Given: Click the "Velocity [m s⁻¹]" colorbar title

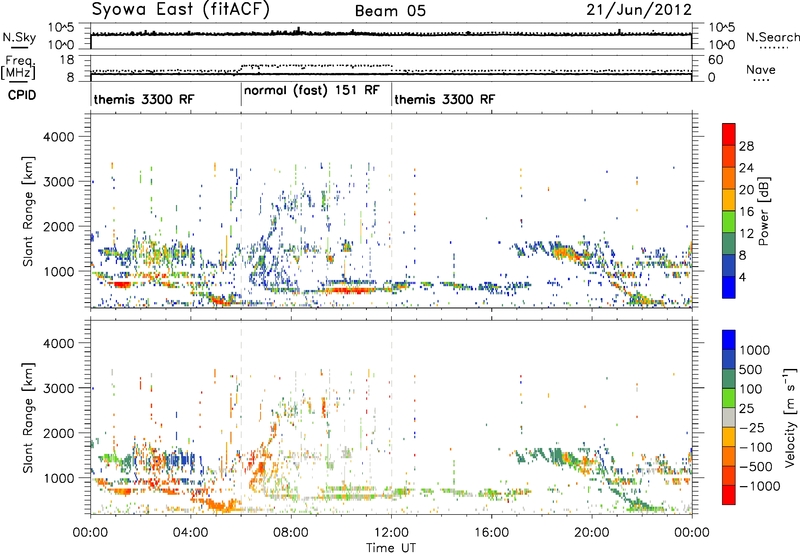Looking at the screenshot, I should (790, 417).
